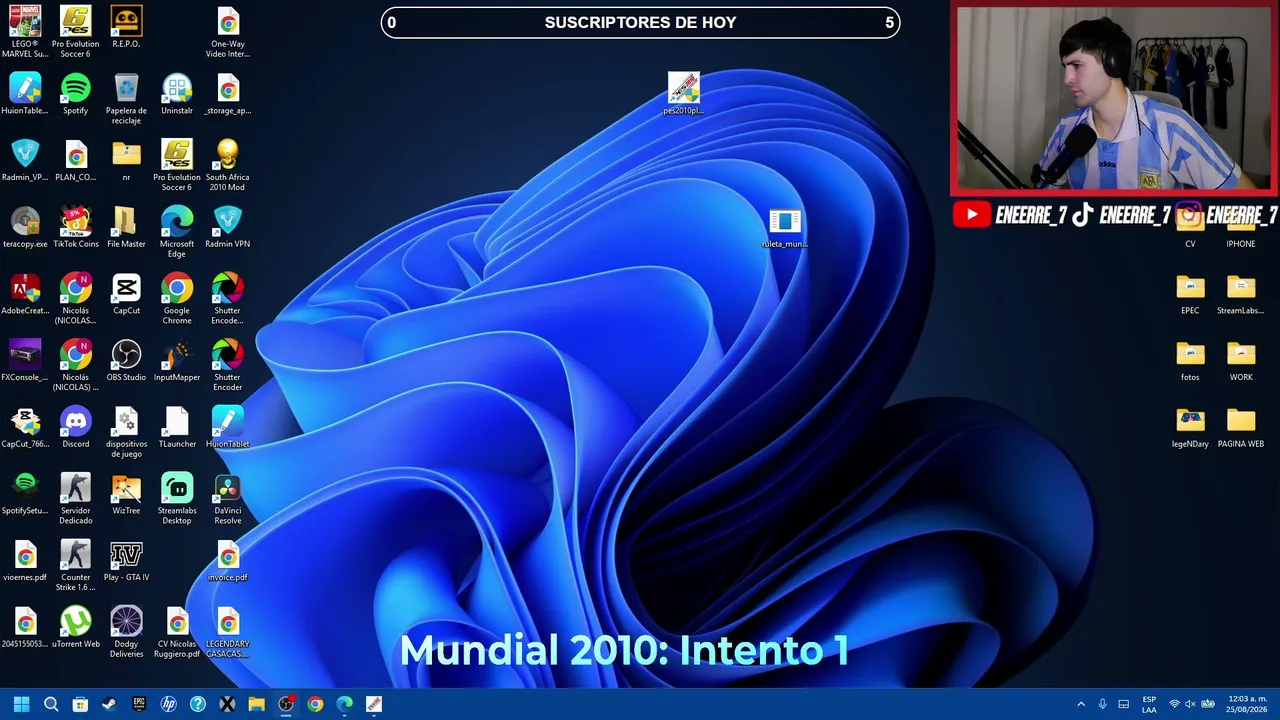Open the Windows Start menu
Image resolution: width=1280 pixels, height=720 pixels.
(21, 704)
